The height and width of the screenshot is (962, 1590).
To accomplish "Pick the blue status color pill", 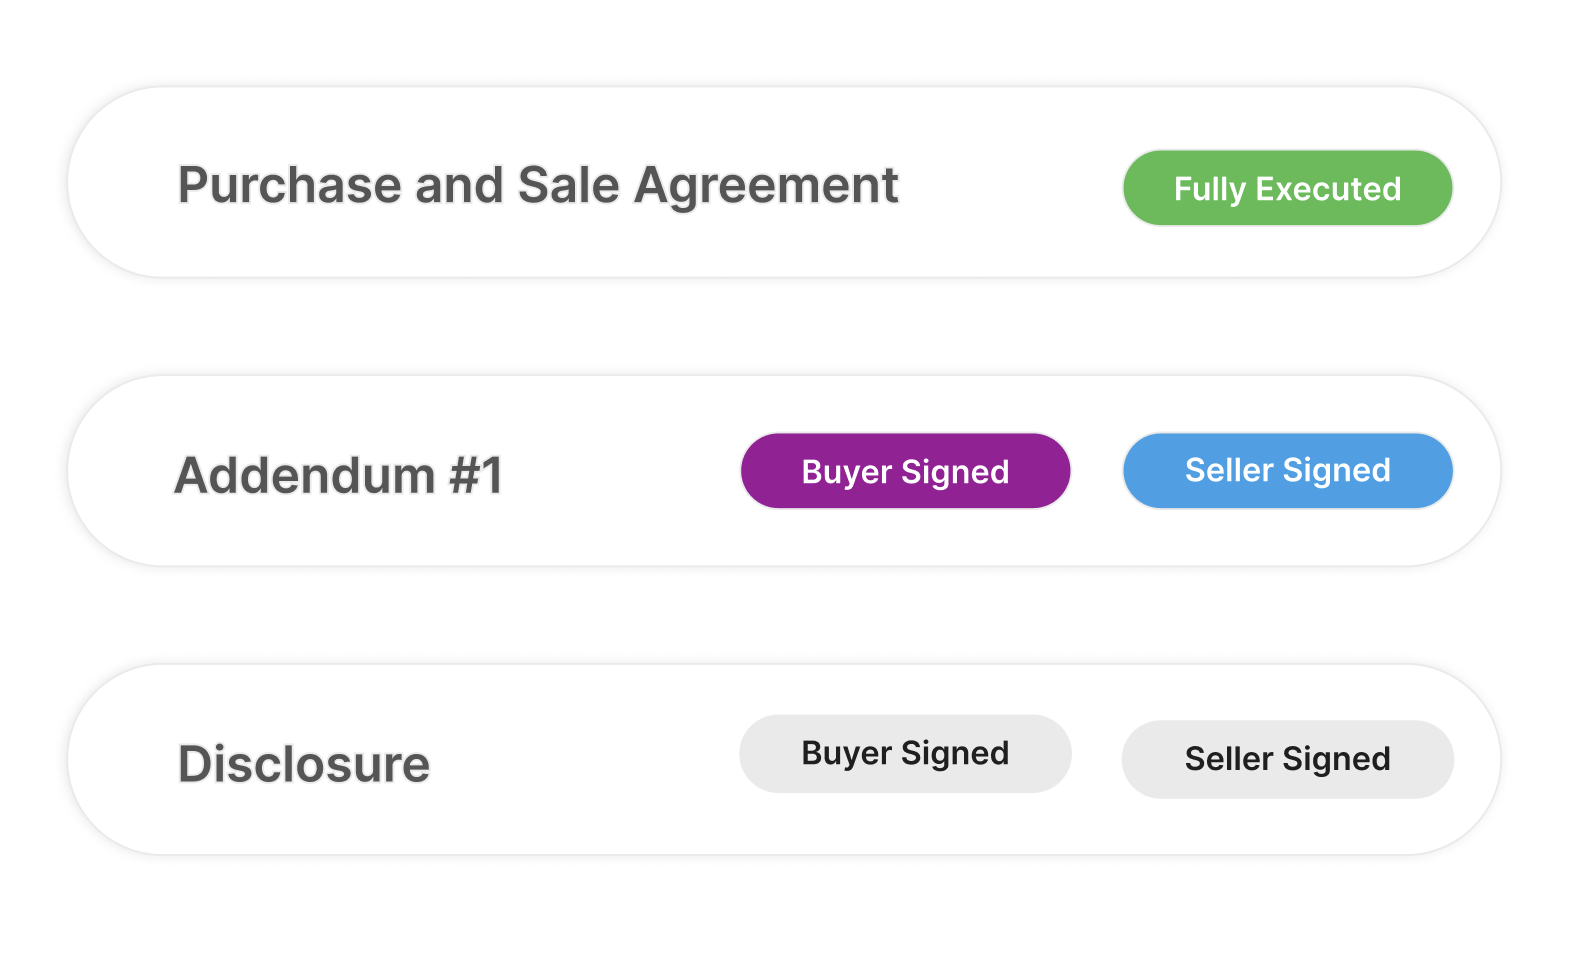I will pos(1287,470).
